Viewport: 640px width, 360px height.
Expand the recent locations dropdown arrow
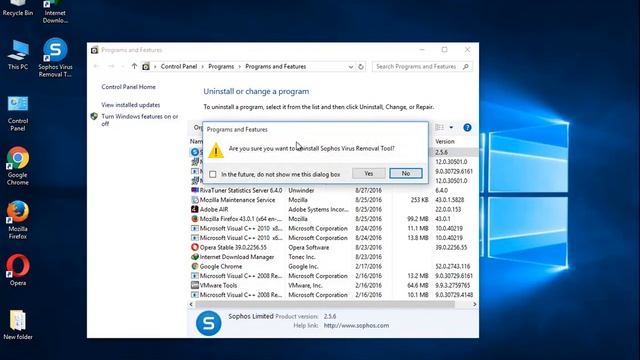123,66
